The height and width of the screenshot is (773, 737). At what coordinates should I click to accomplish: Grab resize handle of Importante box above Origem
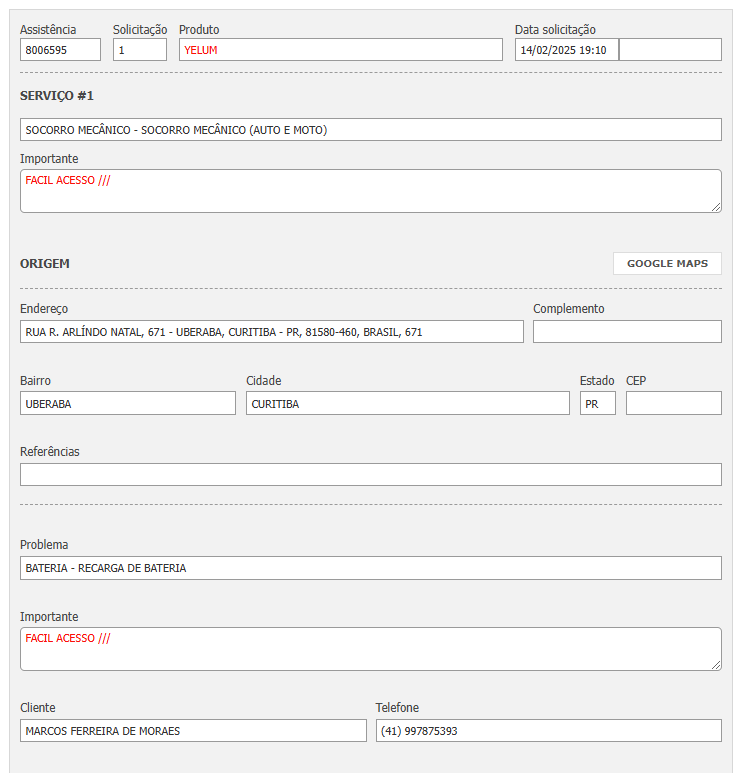716,207
